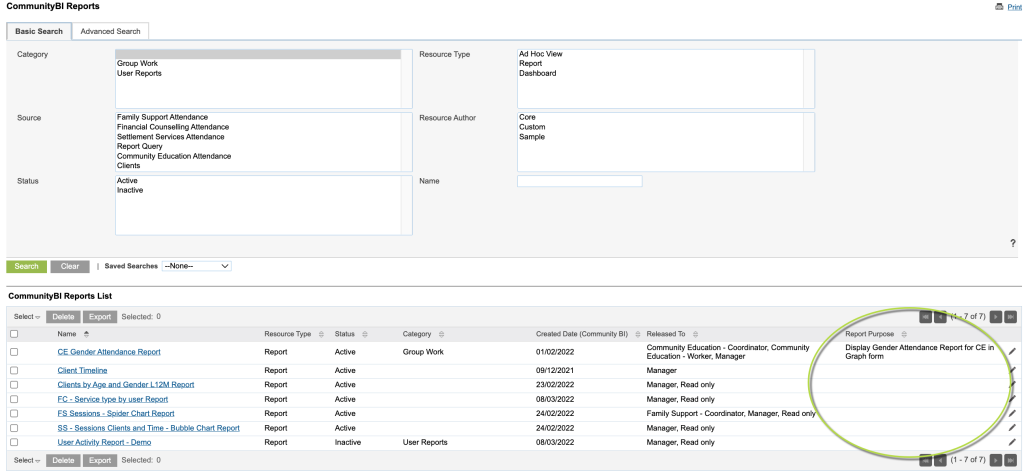The height and width of the screenshot is (476, 1024).
Task: Click the green Search button
Action: click(x=27, y=266)
